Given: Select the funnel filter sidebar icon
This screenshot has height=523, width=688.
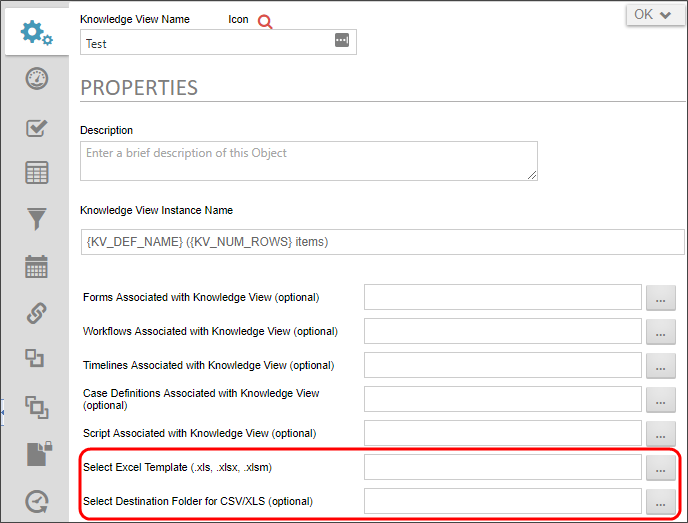Looking at the screenshot, I should [x=37, y=219].
